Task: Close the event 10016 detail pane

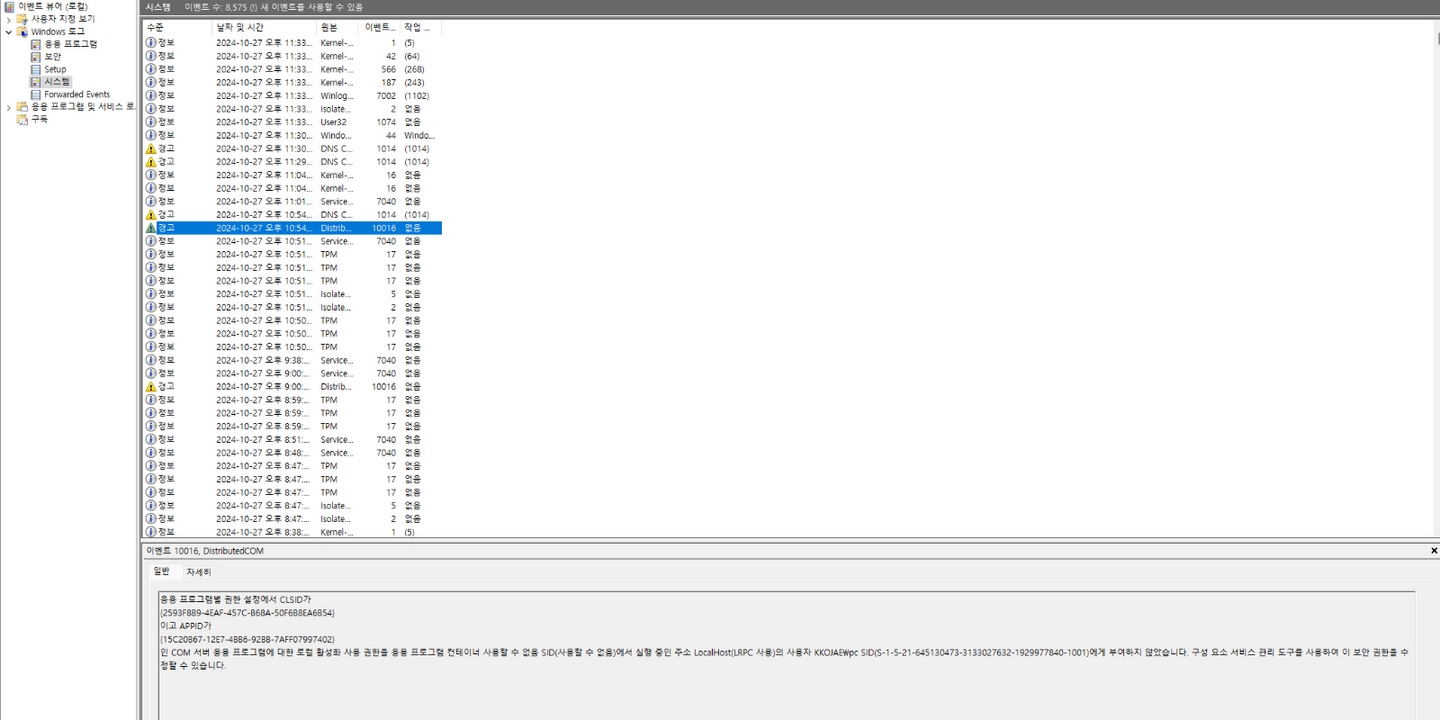Action: 1434,551
